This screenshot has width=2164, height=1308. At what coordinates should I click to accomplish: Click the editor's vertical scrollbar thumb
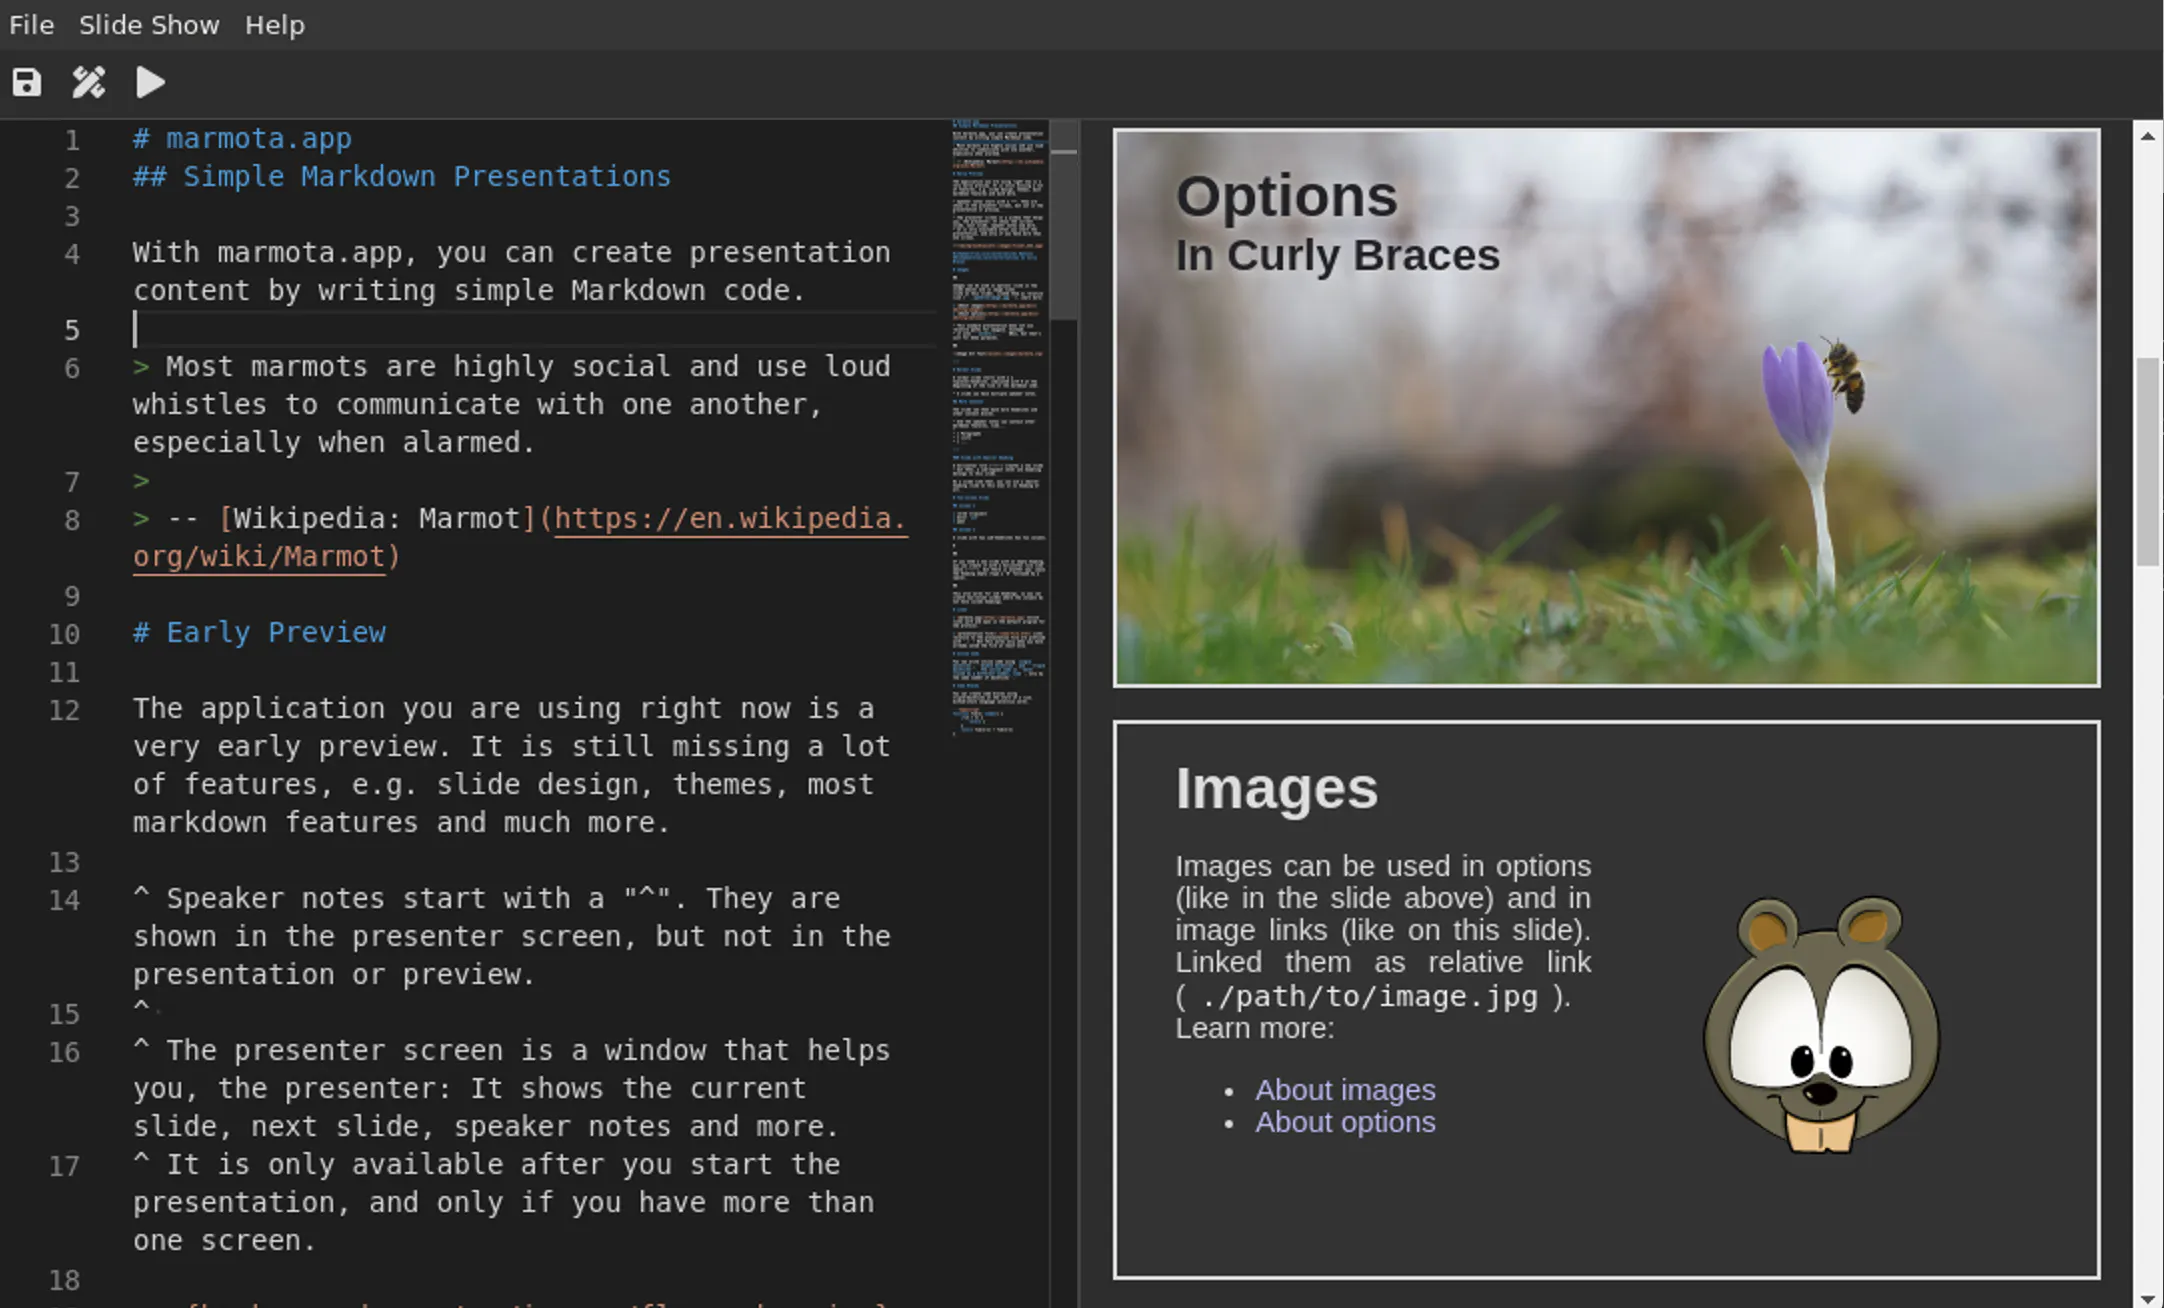tap(1064, 220)
